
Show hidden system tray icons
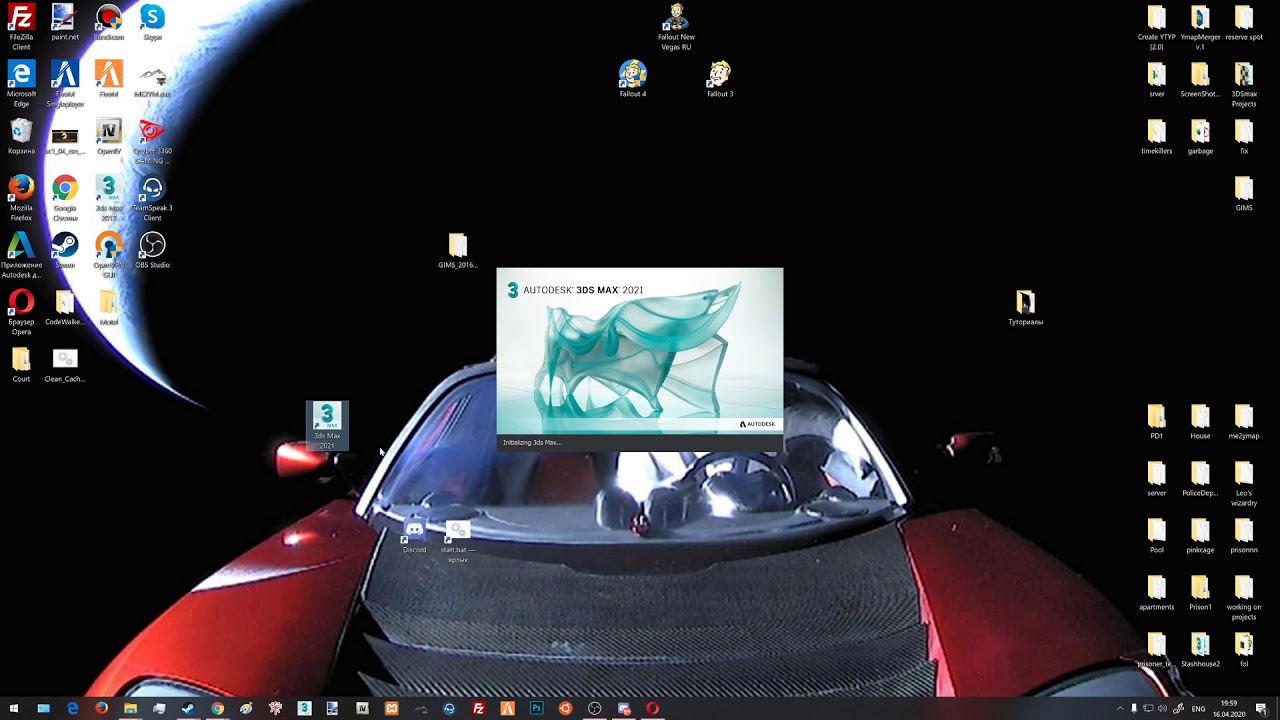click(x=1120, y=708)
